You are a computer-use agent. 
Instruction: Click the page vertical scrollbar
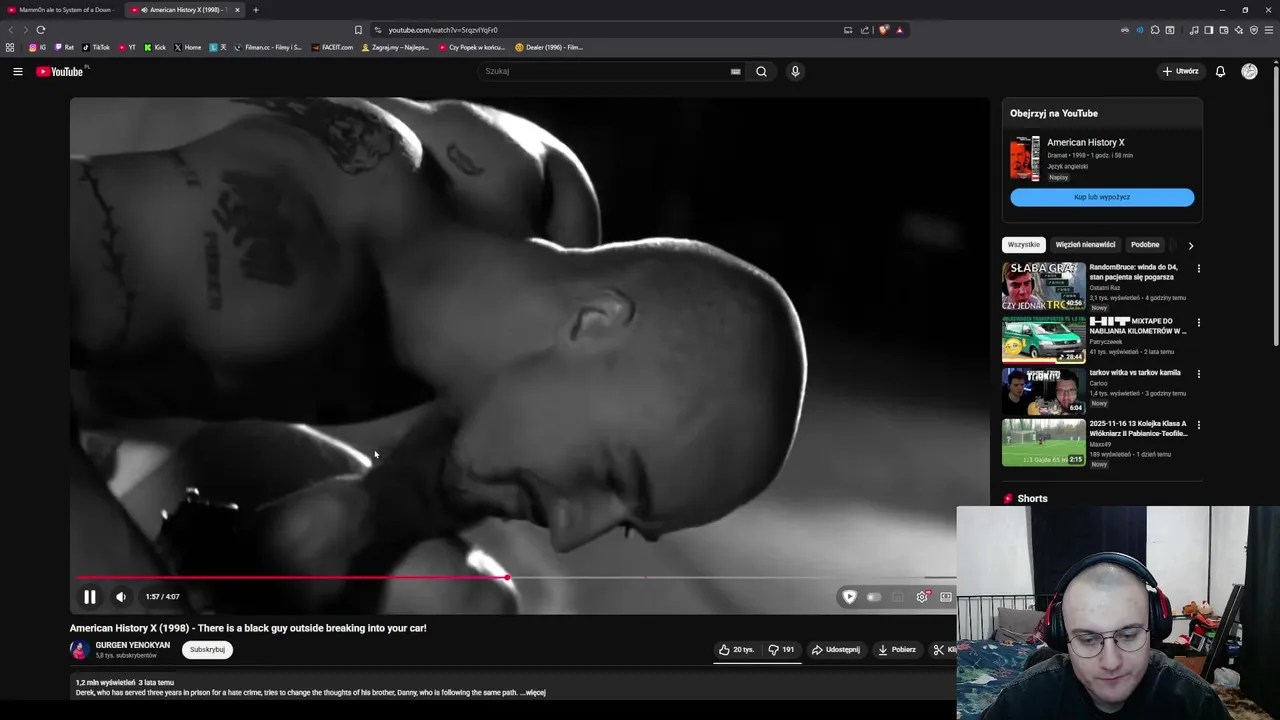1275,205
